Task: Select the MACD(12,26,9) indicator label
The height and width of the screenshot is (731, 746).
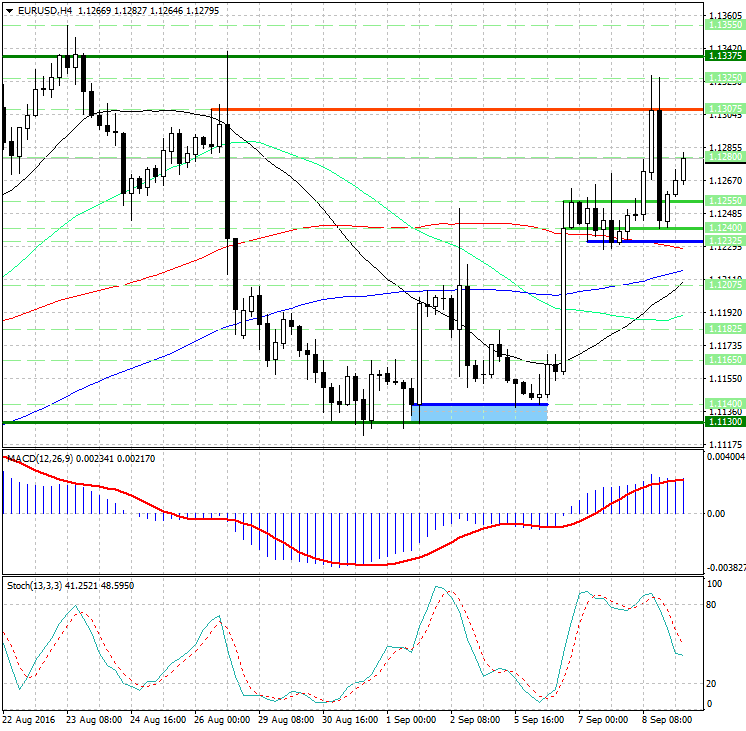Action: 40,459
